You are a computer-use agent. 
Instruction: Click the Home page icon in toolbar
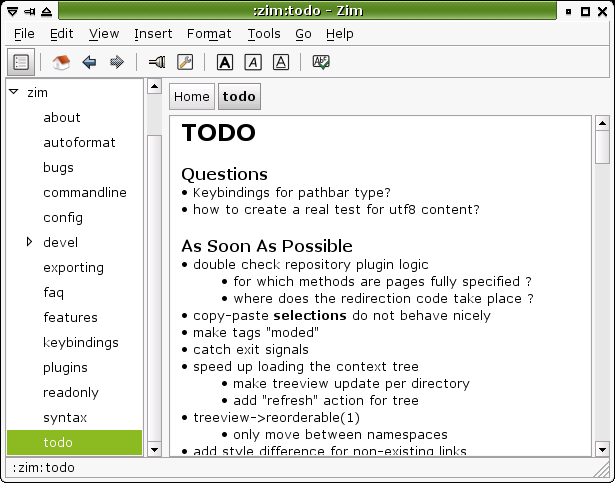click(61, 62)
